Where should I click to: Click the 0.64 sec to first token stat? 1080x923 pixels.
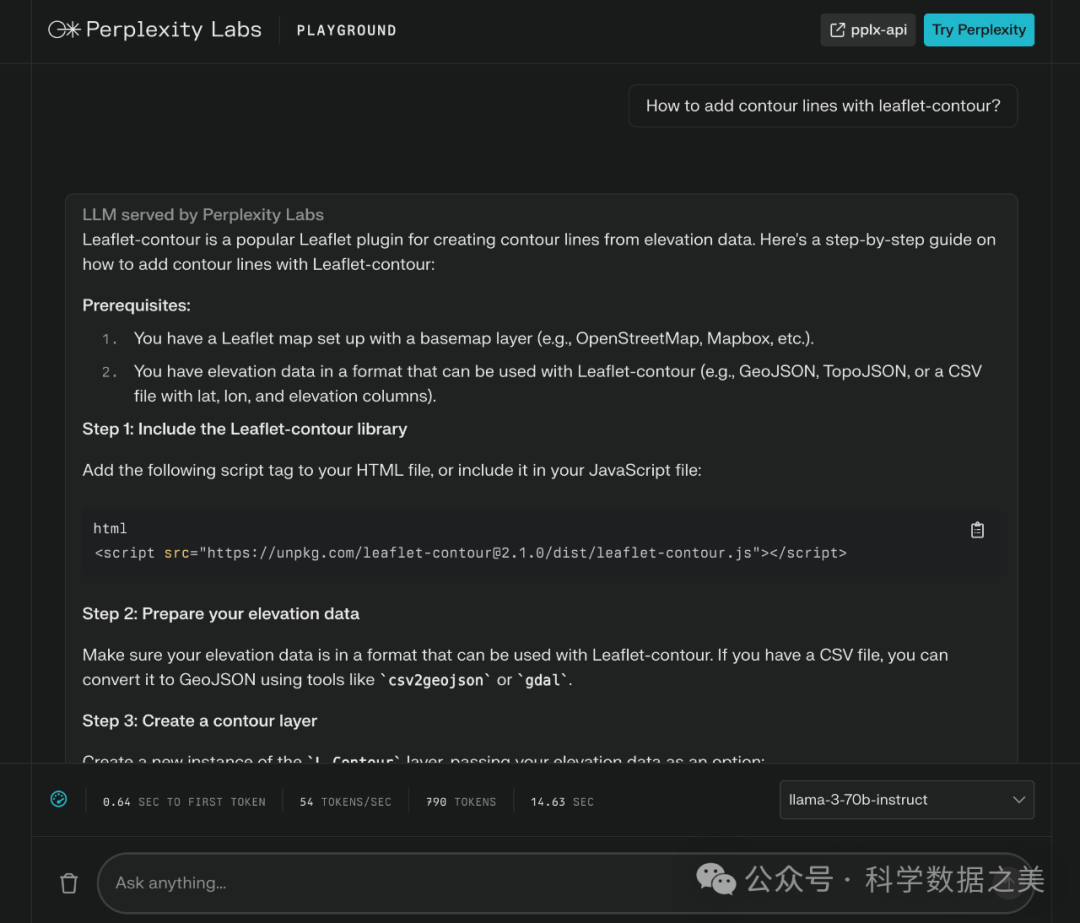pos(184,802)
